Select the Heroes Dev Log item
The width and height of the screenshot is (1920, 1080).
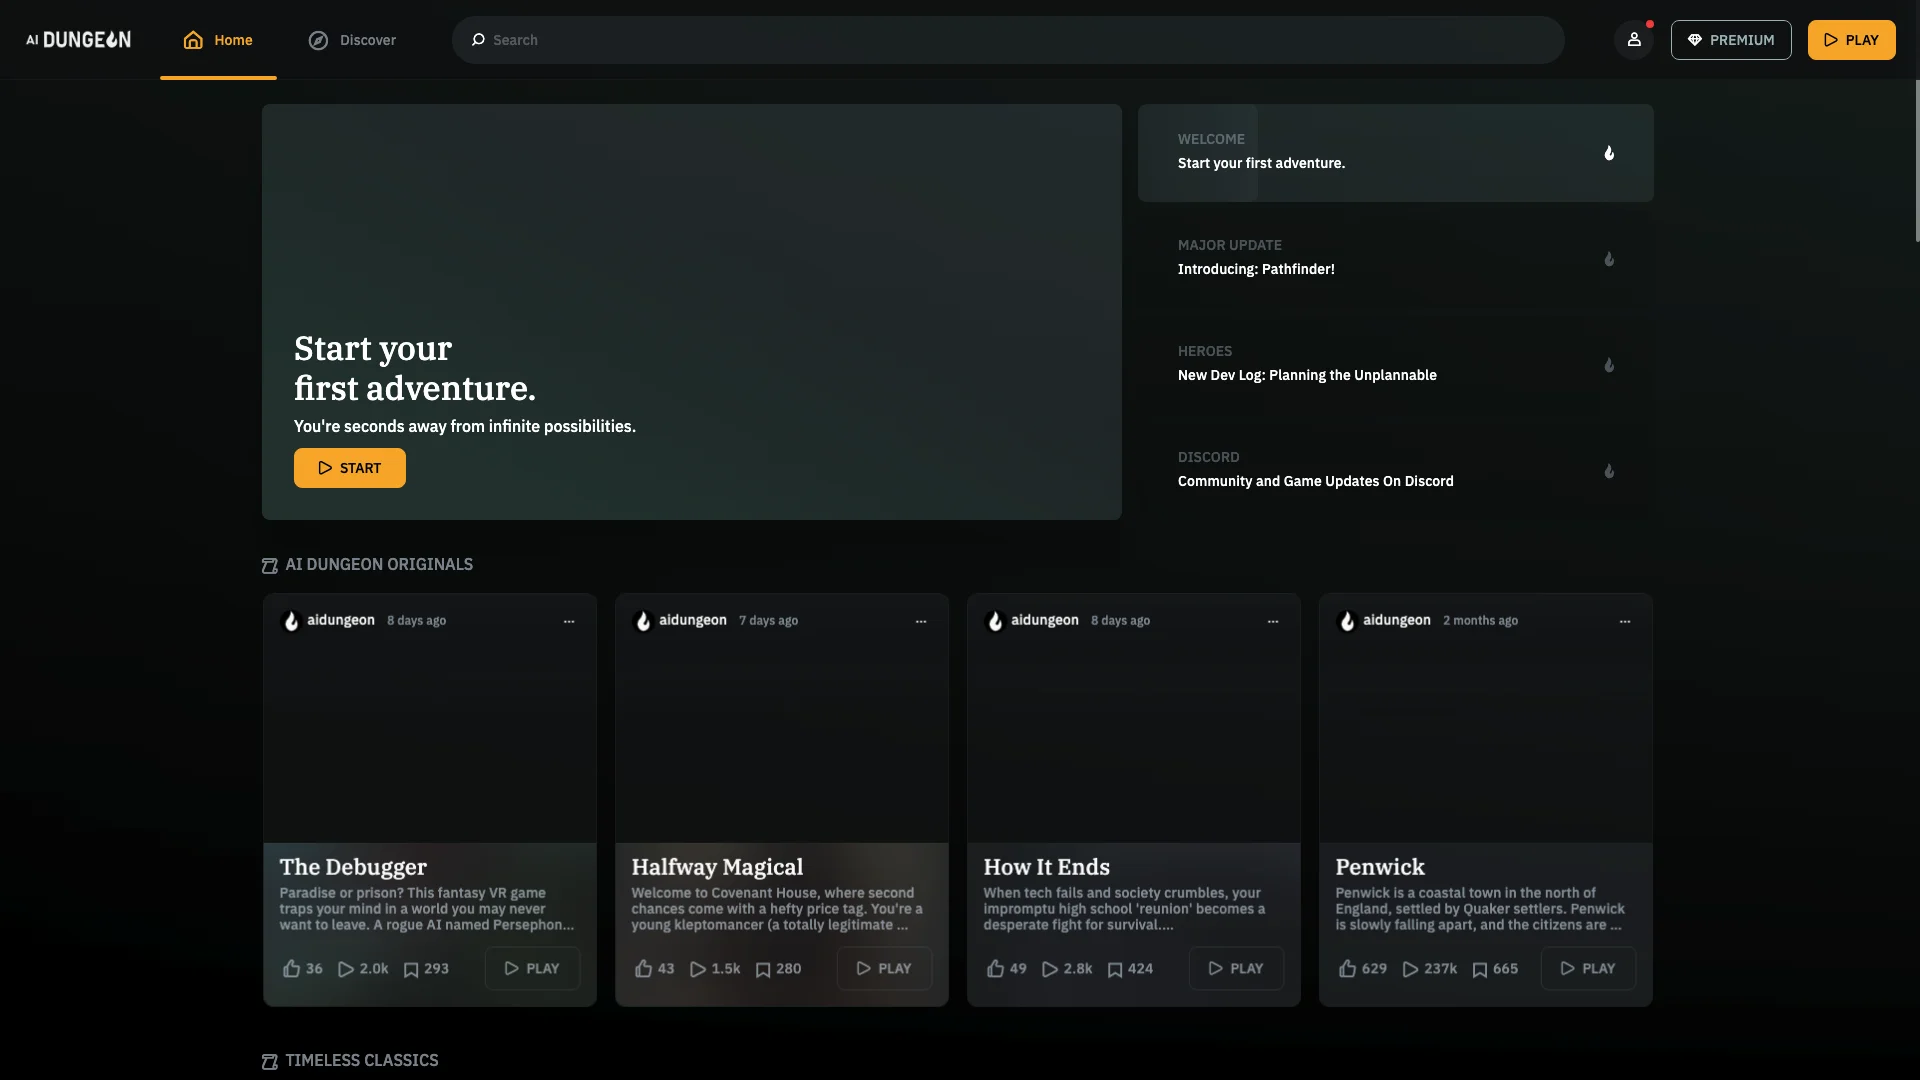pos(1395,365)
